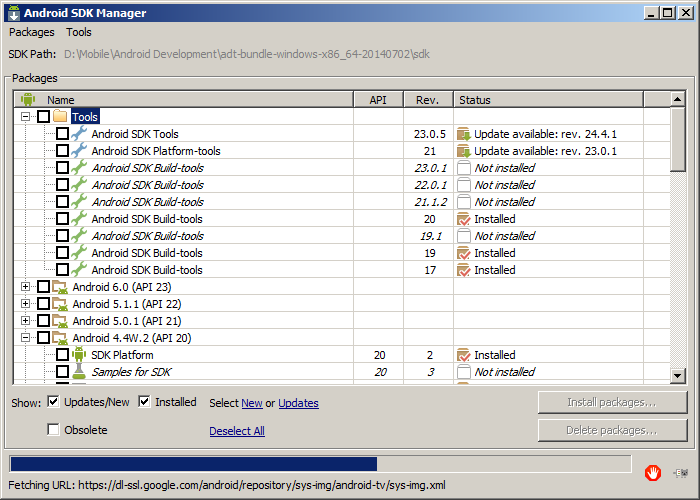The width and height of the screenshot is (700, 500).
Task: Click the Android robot icon in Name header
Action: [x=28, y=99]
